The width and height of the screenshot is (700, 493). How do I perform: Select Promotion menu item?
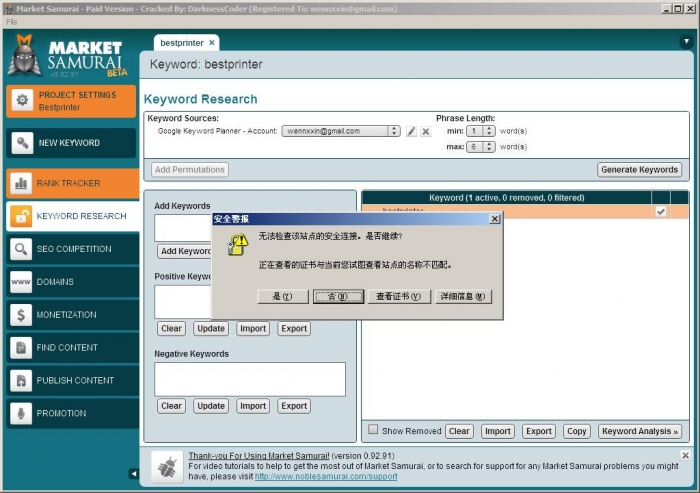(x=72, y=414)
